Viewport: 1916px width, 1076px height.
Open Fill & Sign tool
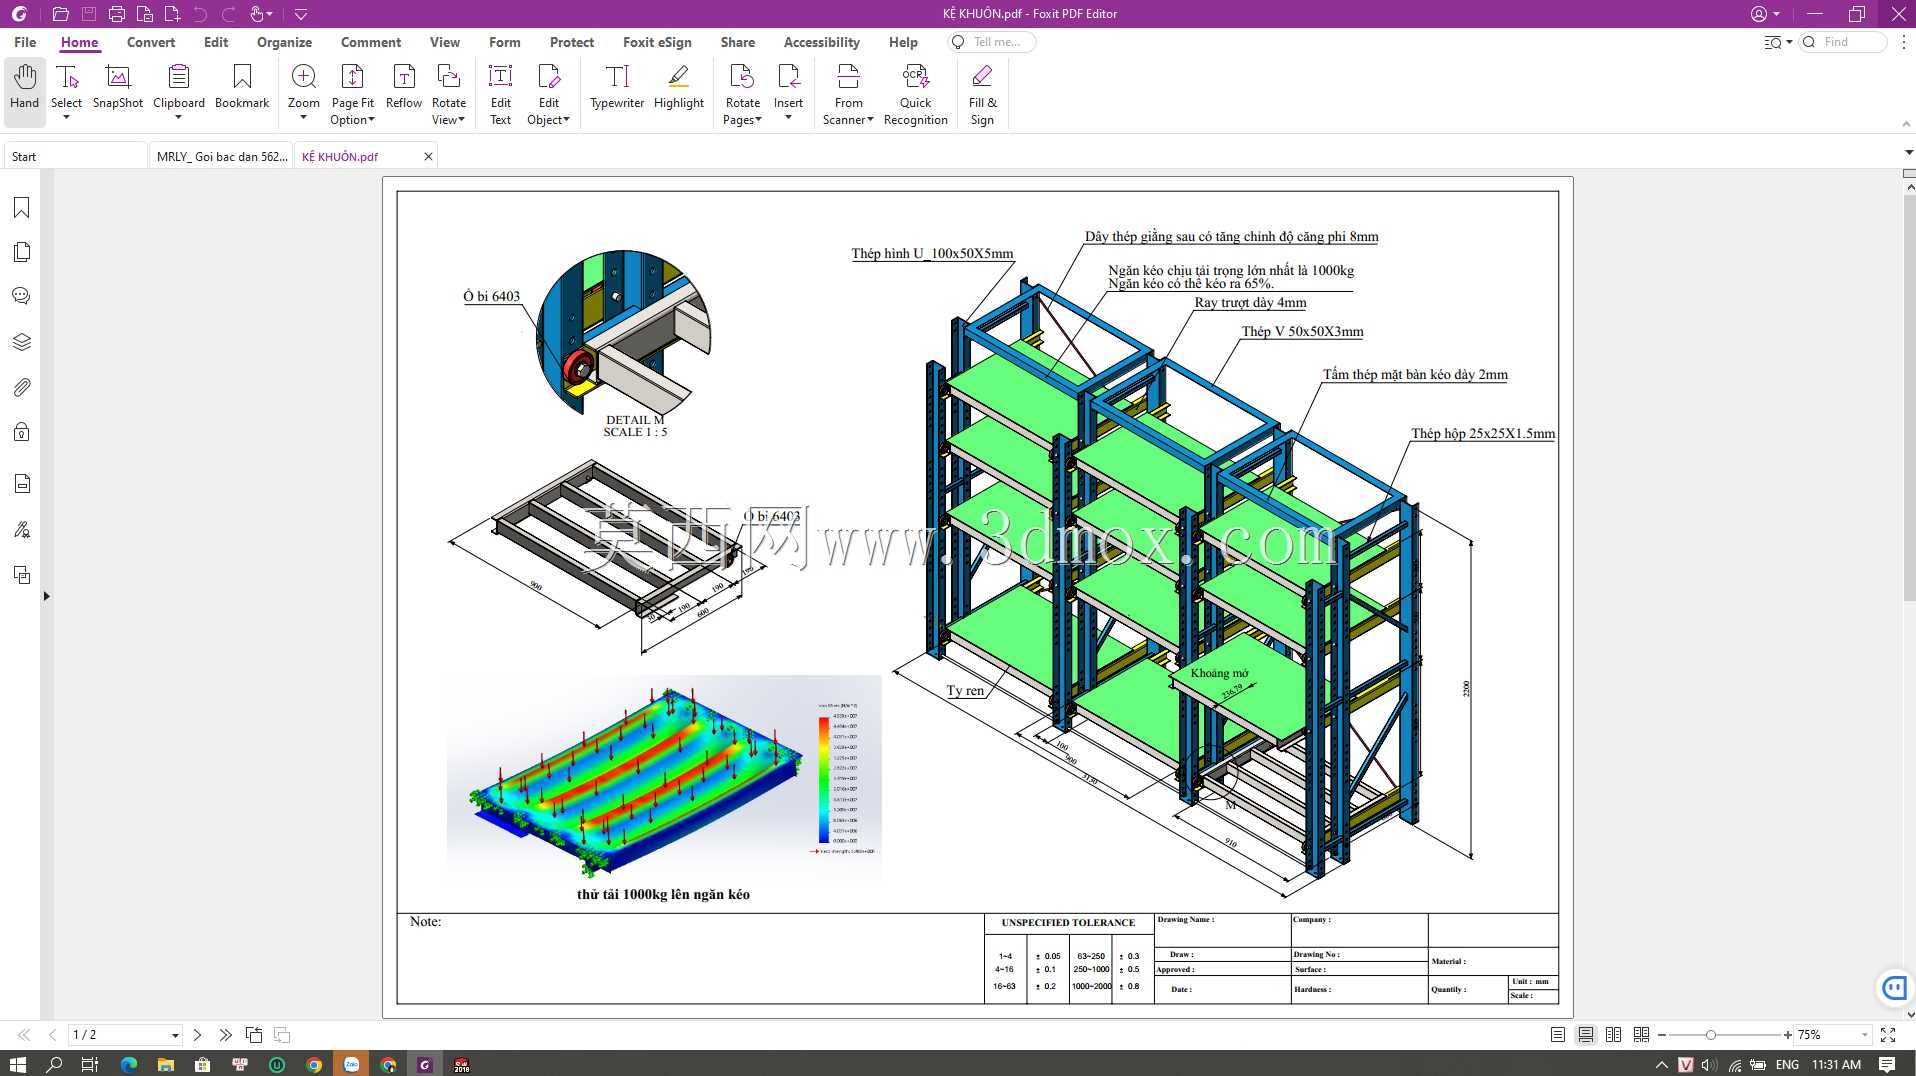pyautogui.click(x=982, y=94)
